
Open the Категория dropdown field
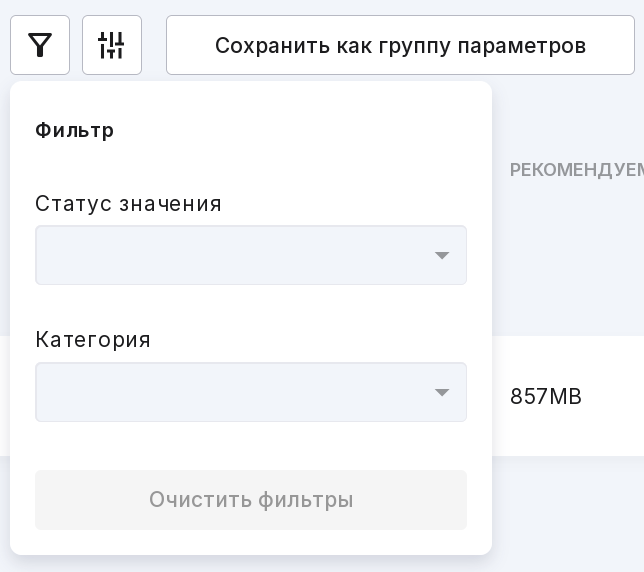[x=251, y=392]
